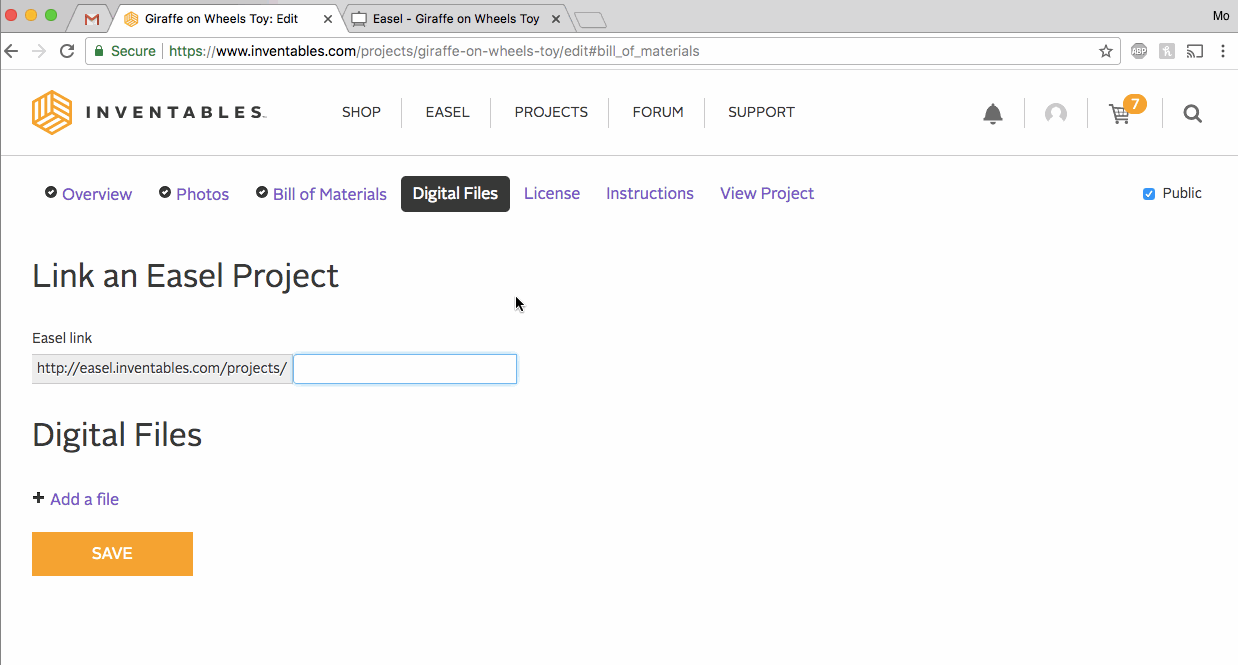Click the Cast extension icon
Image resolution: width=1238 pixels, height=665 pixels.
click(x=1195, y=51)
